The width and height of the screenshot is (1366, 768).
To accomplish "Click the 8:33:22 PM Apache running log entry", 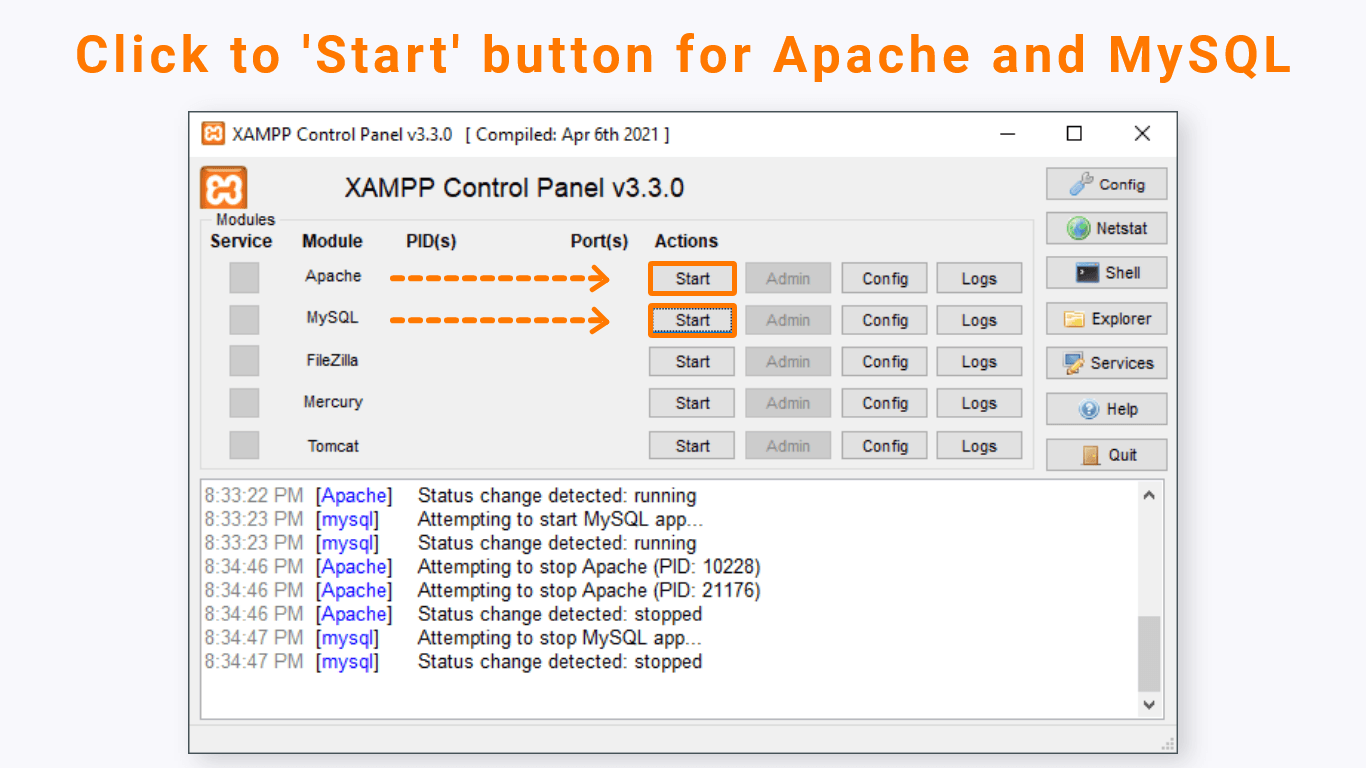I will 450,495.
